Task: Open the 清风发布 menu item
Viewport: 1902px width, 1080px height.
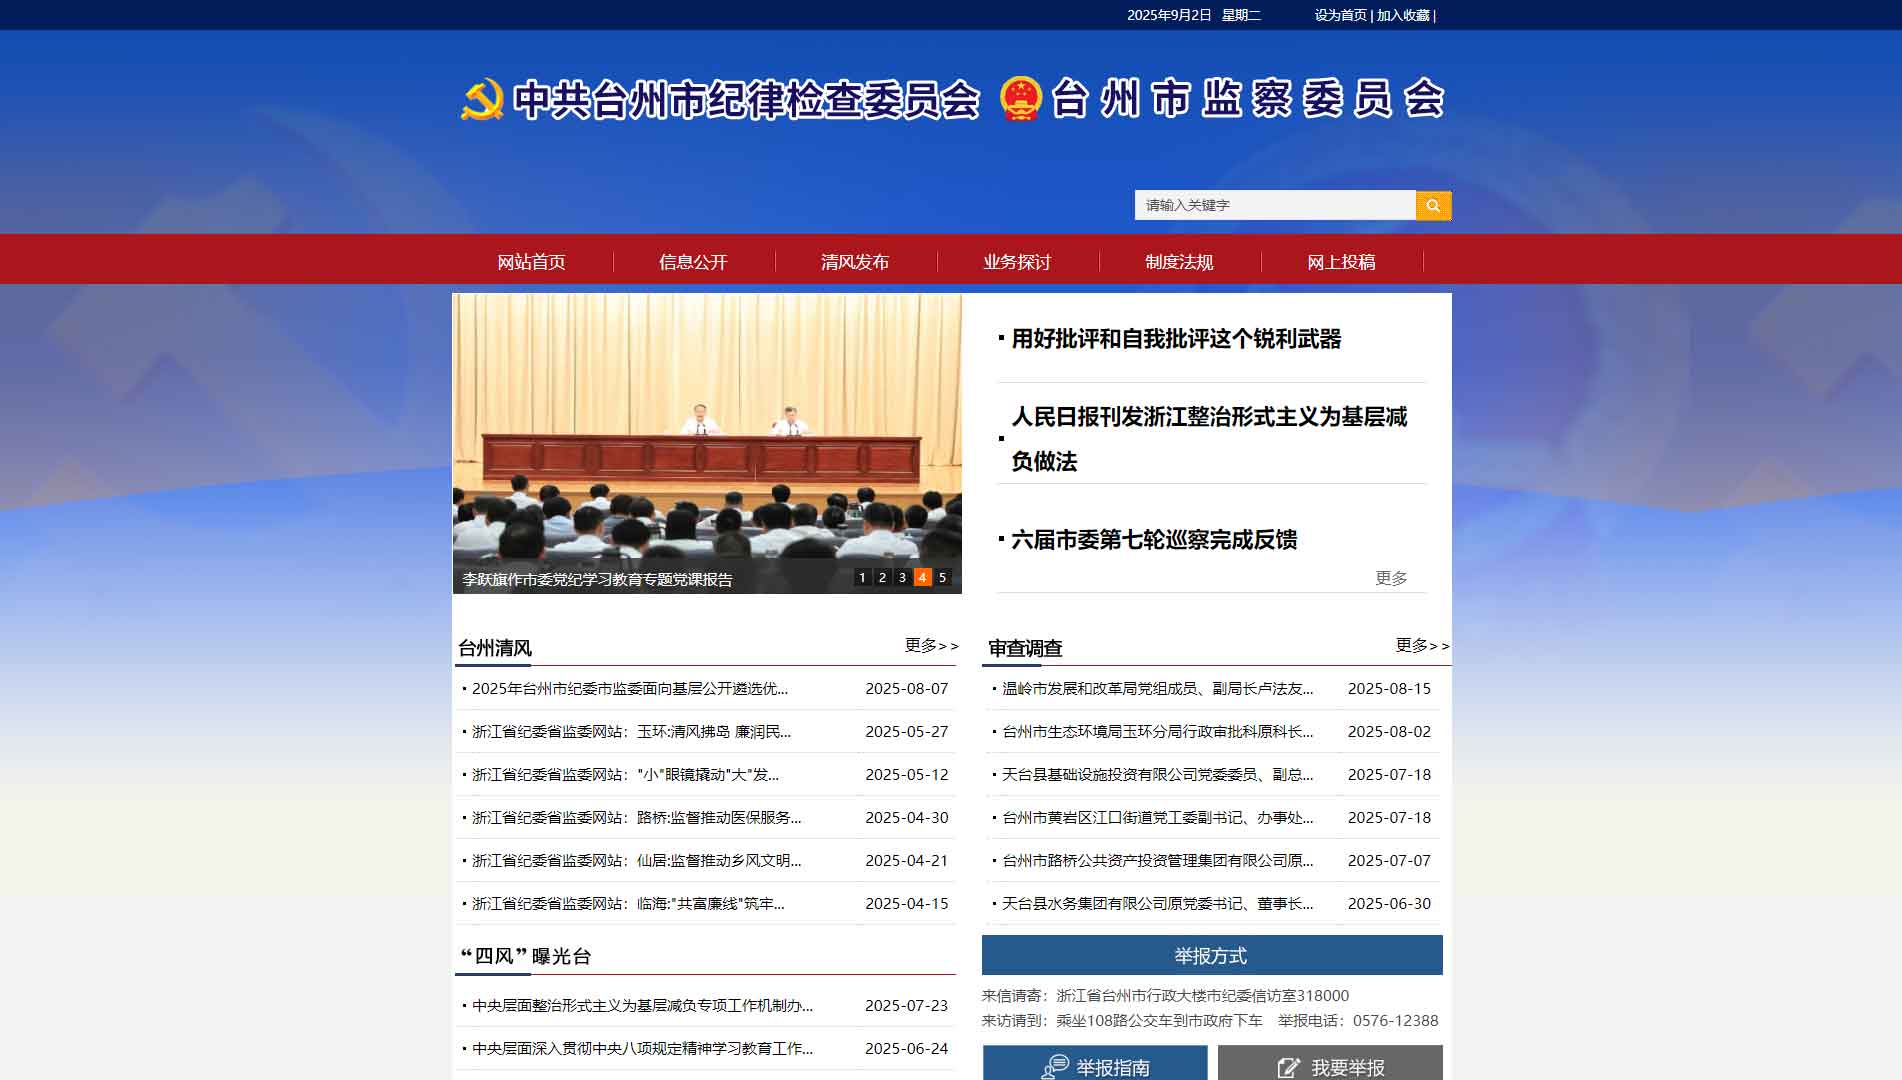Action: pos(855,262)
